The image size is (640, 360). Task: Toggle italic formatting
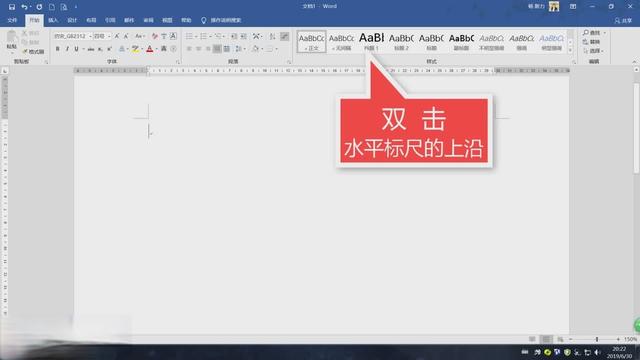pyautogui.click(x=67, y=49)
